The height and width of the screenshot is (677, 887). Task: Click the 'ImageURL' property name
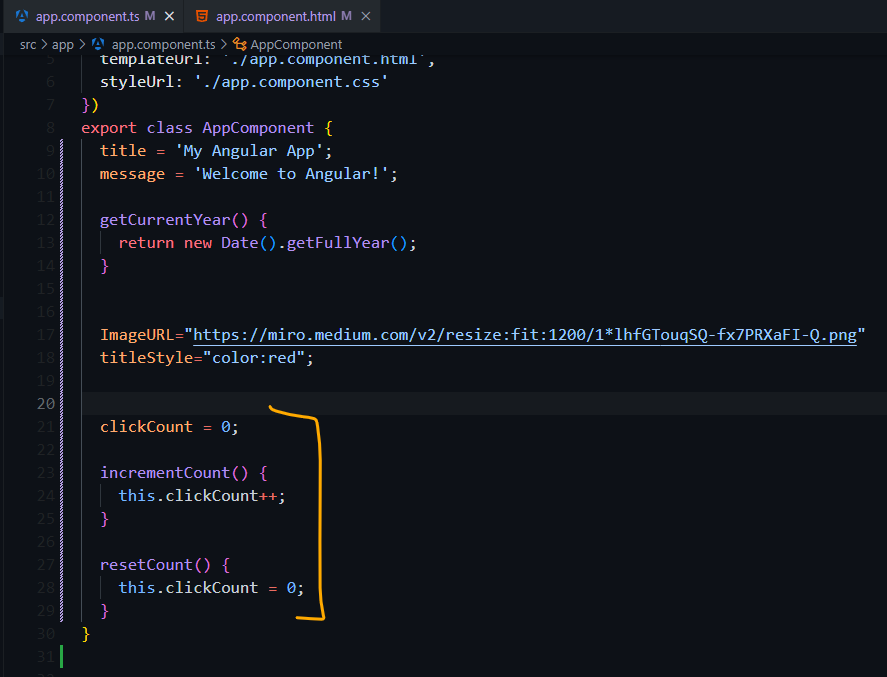[137, 335]
